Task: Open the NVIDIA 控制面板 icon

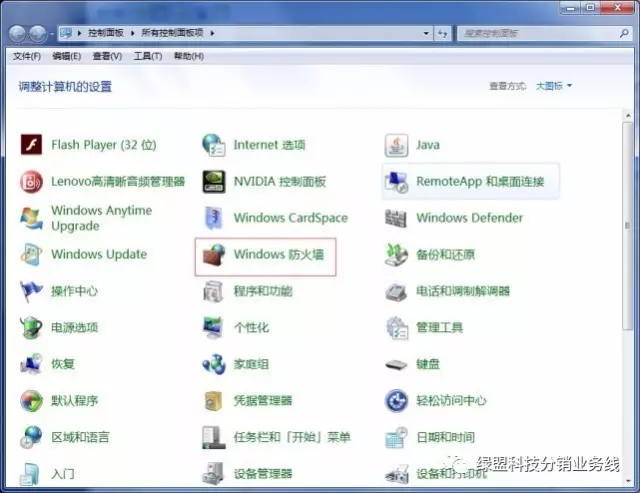Action: [x=214, y=182]
